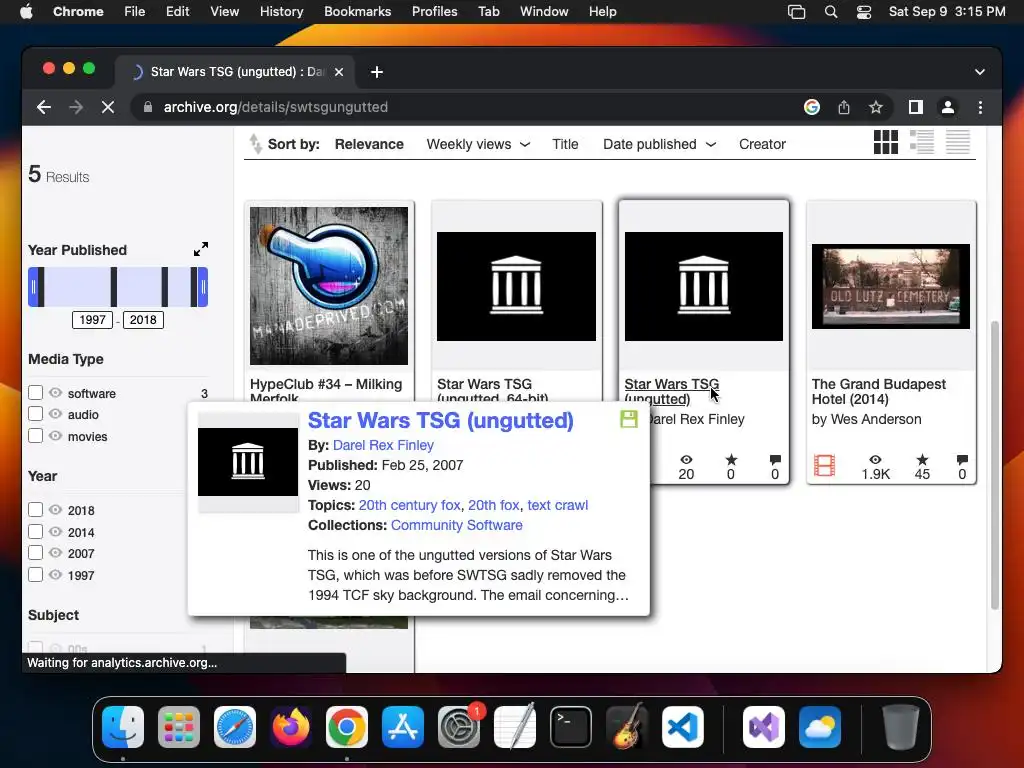Open the Bookmarks menu
1024x768 pixels.
click(x=357, y=12)
